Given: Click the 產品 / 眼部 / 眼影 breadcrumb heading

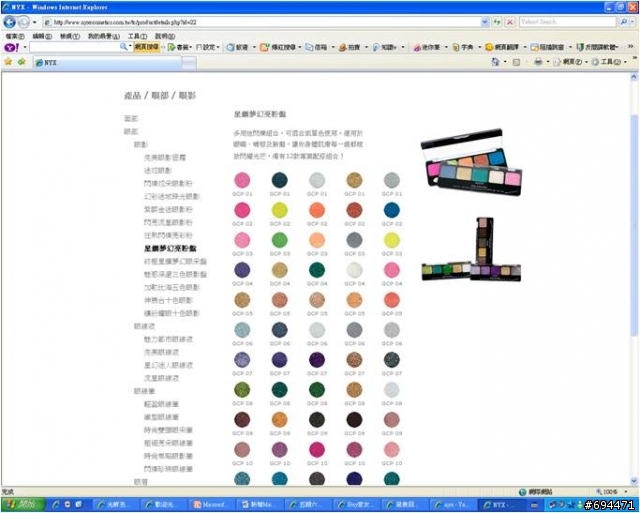Looking at the screenshot, I should point(160,95).
